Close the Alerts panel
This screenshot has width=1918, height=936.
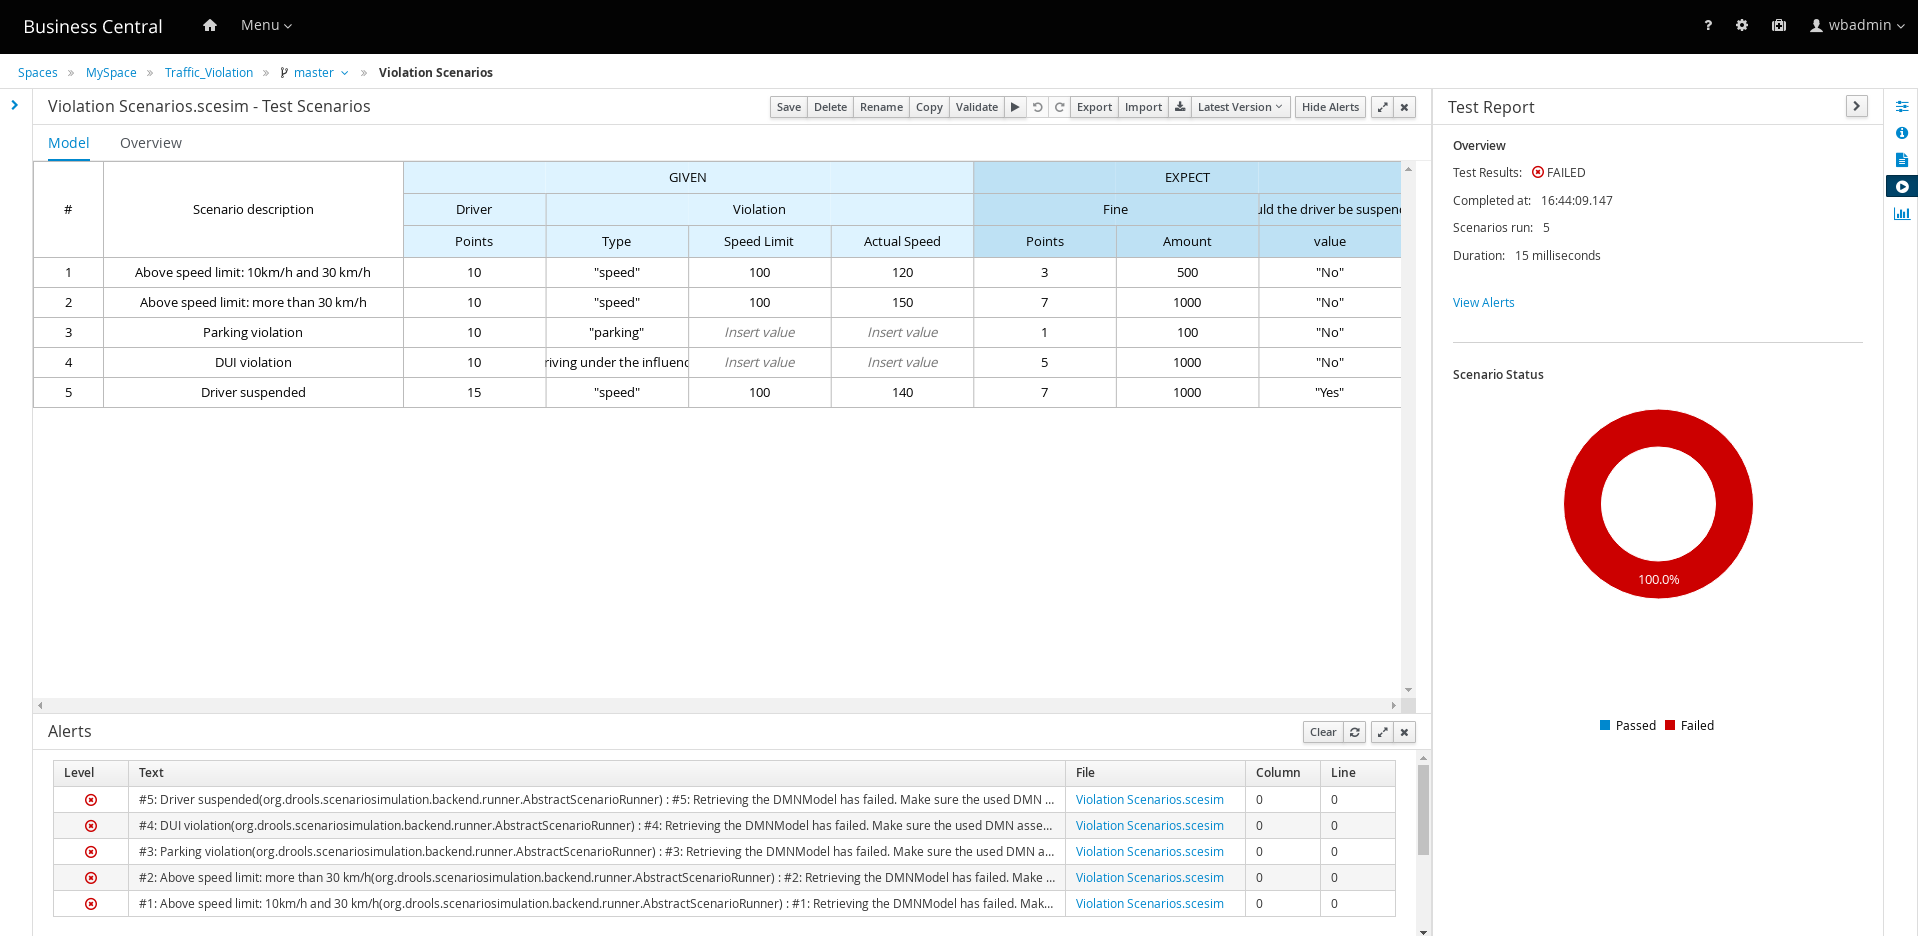1404,732
